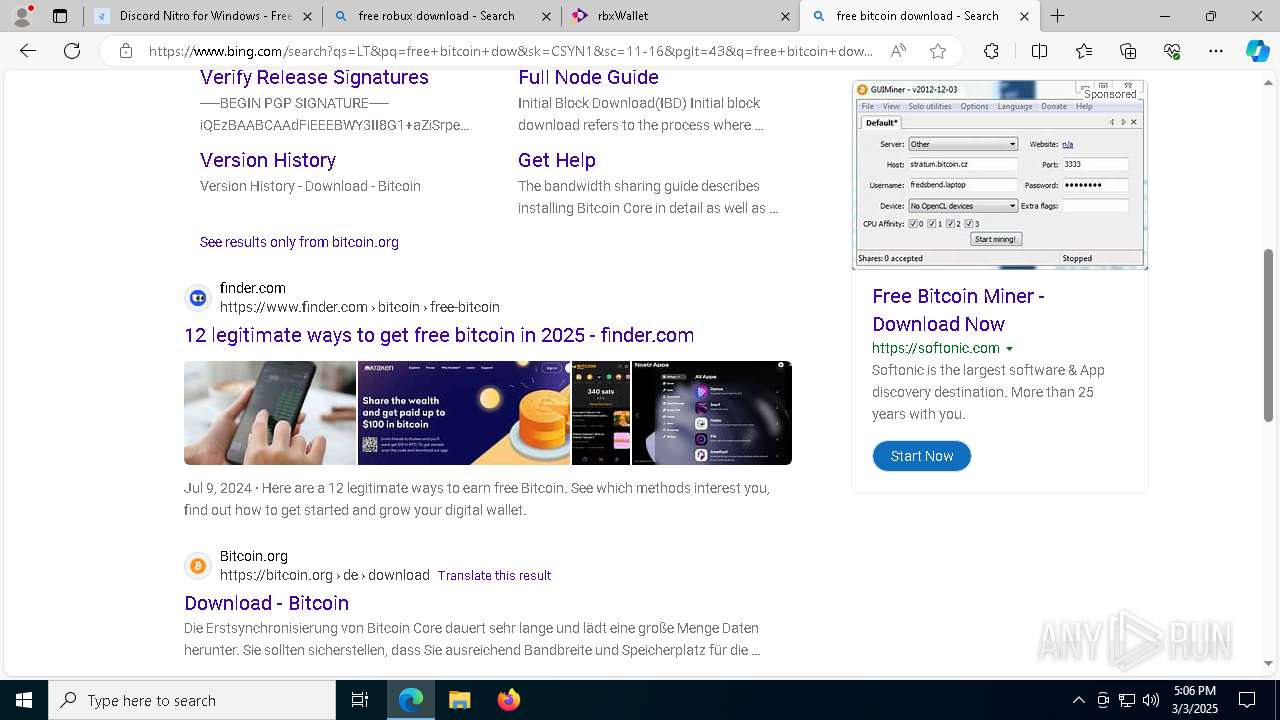Click the taskbar search box
This screenshot has width=1280, height=720.
[x=192, y=700]
